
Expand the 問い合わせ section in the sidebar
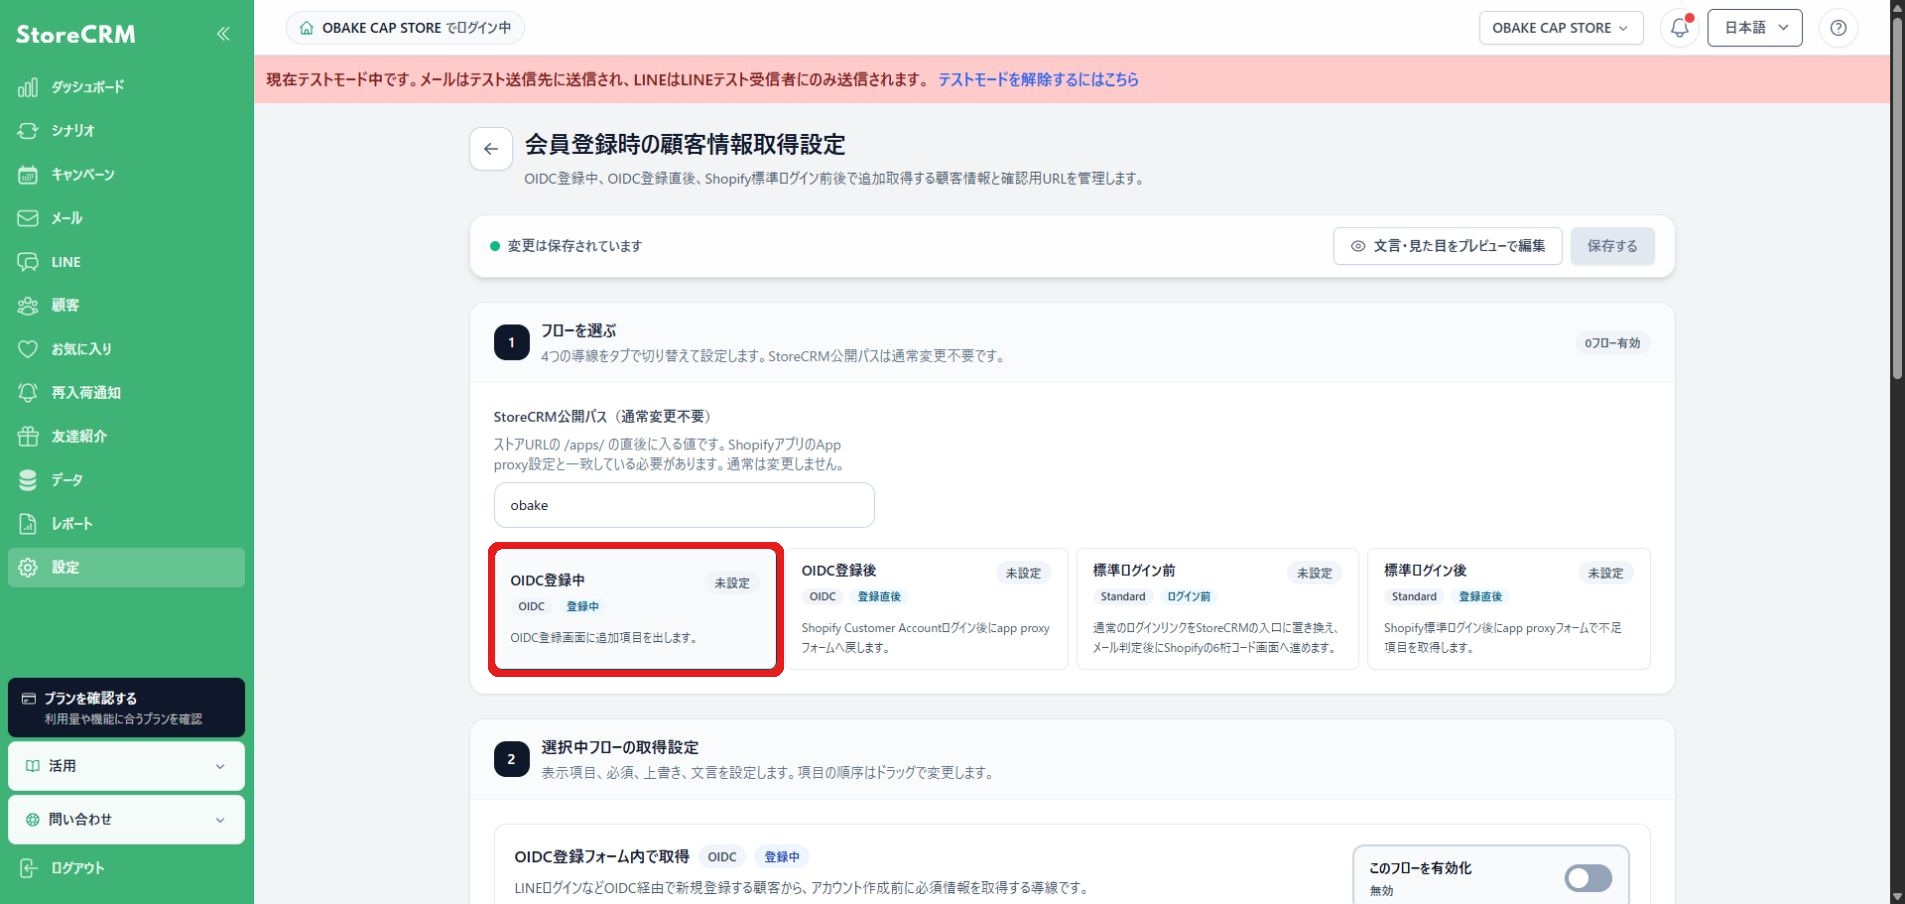click(126, 820)
